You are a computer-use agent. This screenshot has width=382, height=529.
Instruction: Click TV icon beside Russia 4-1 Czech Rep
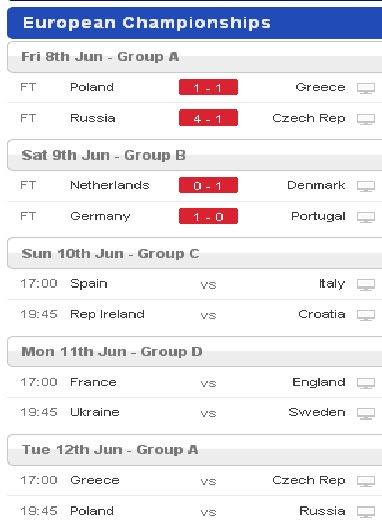point(366,119)
